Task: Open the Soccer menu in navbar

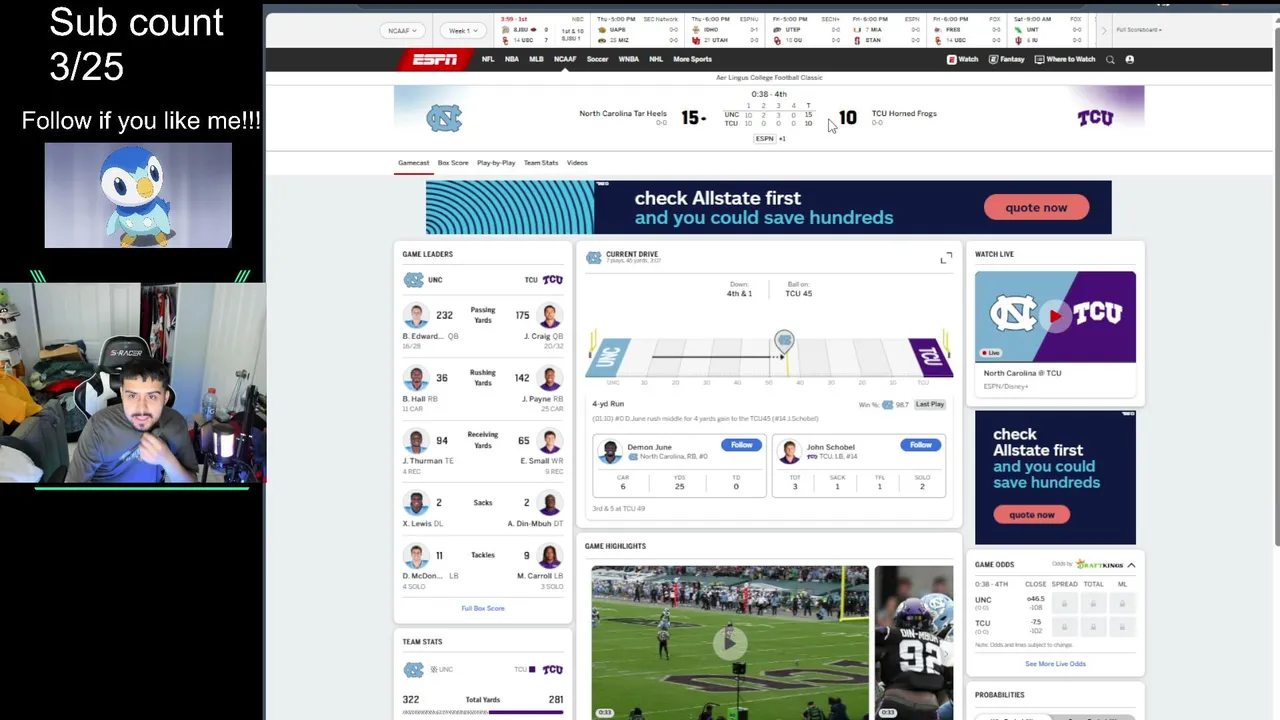Action: [597, 59]
